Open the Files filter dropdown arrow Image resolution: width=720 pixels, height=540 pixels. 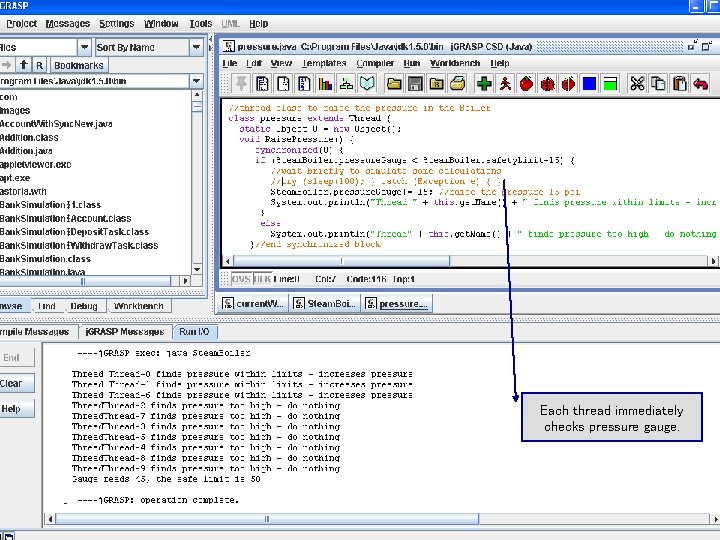(x=83, y=47)
